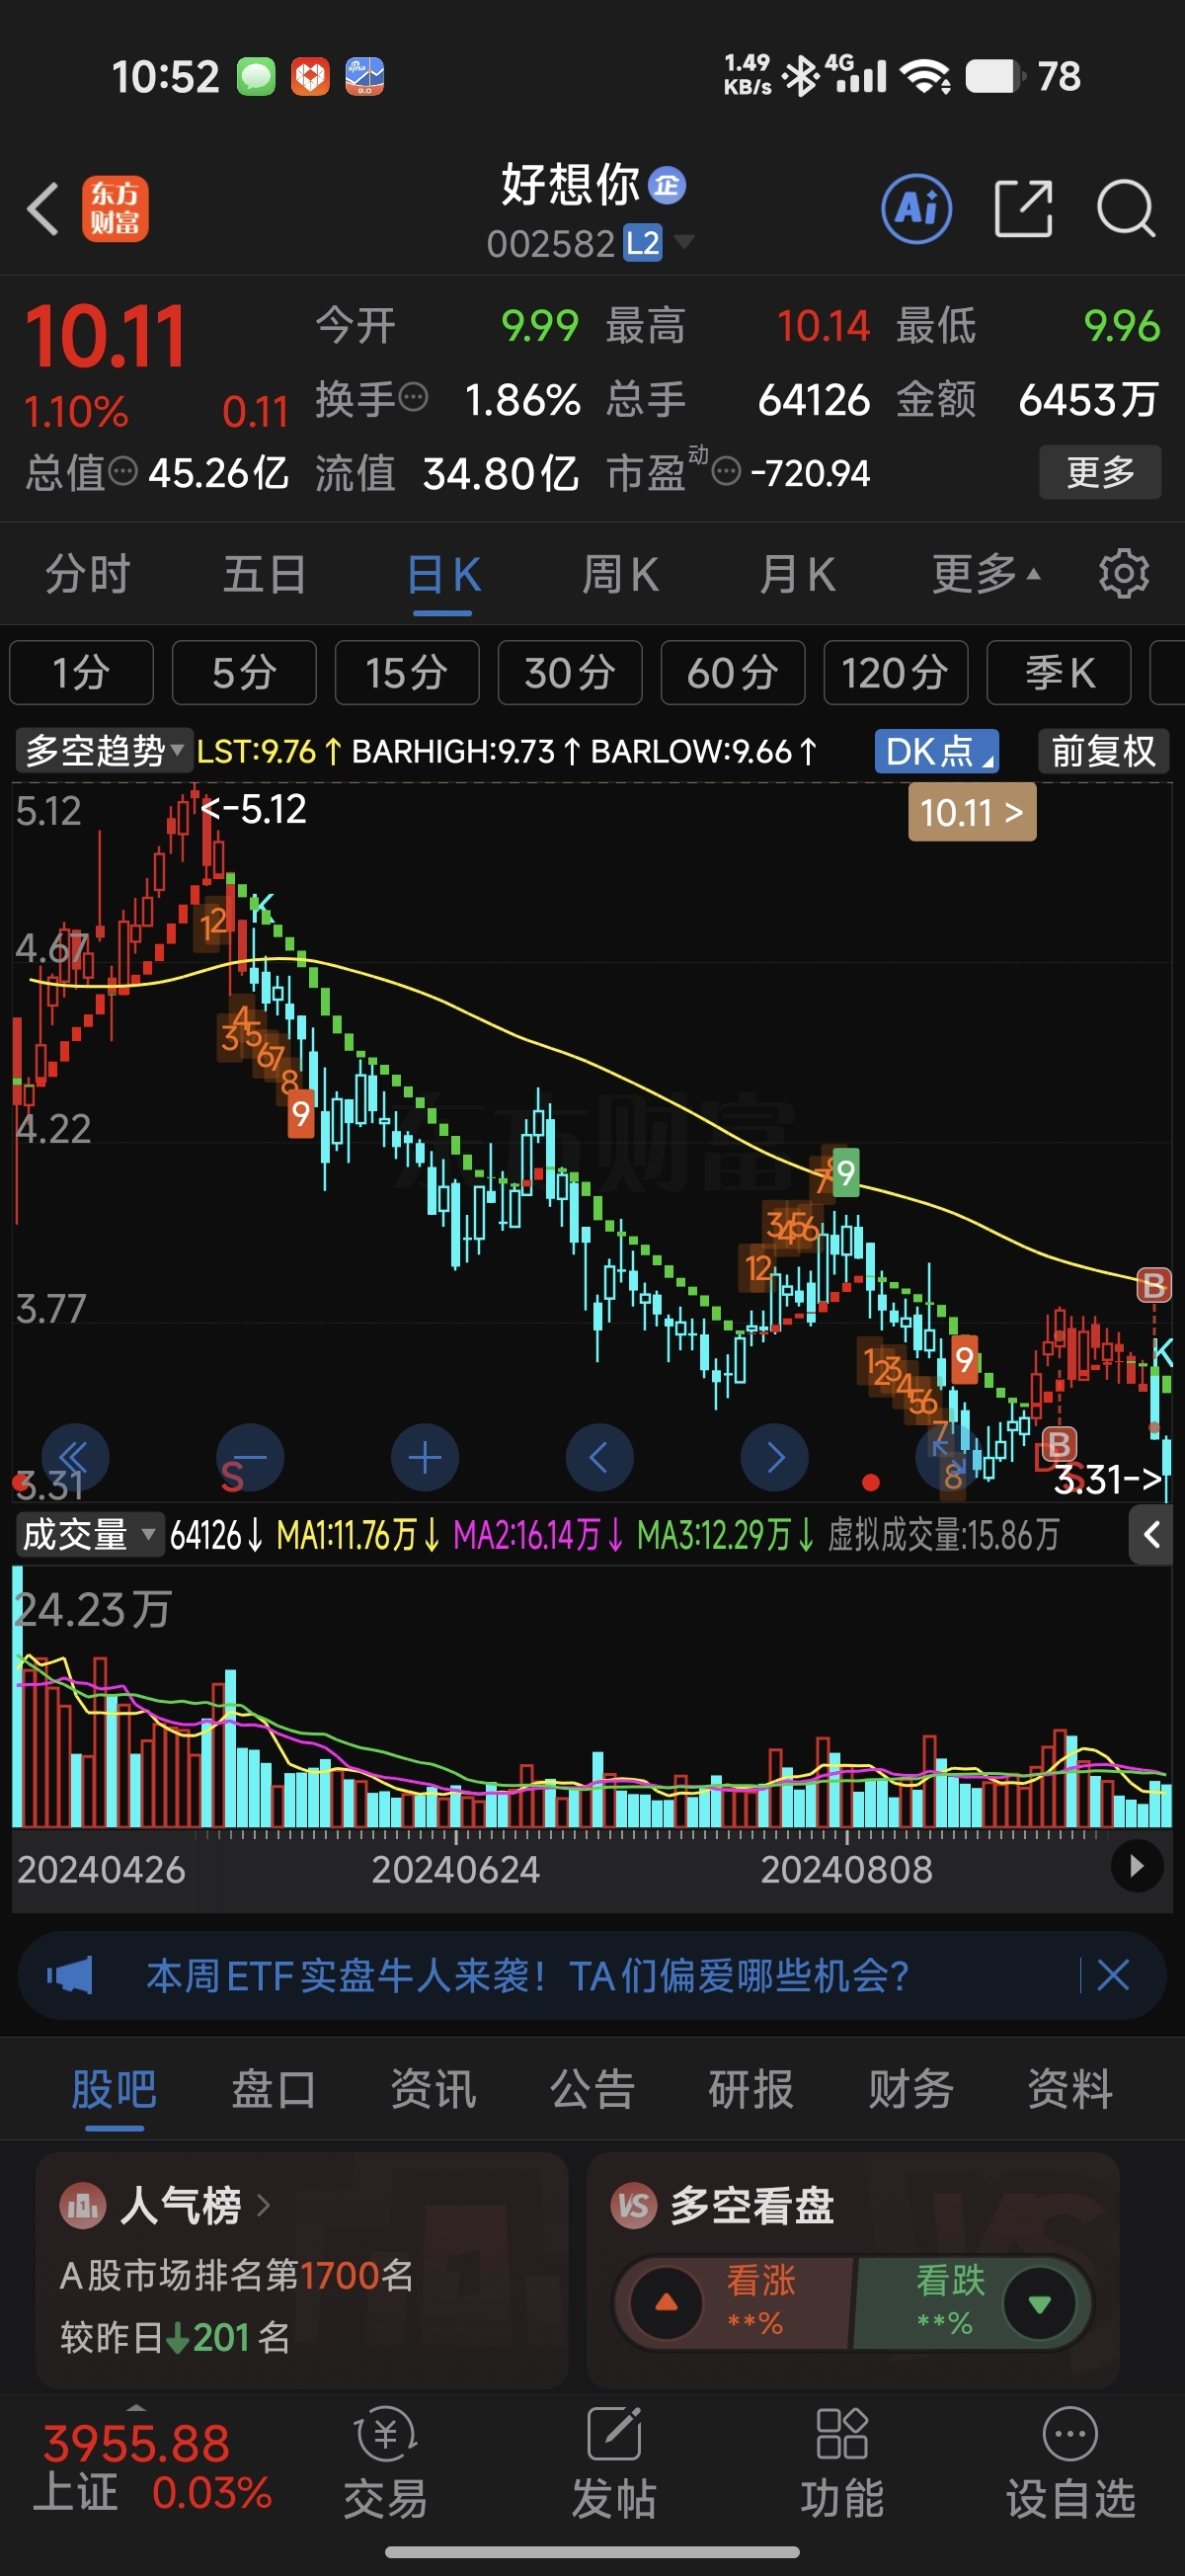Viewport: 1185px width, 2576px height.
Task: Tap the 更多 quote details button
Action: pos(1100,471)
